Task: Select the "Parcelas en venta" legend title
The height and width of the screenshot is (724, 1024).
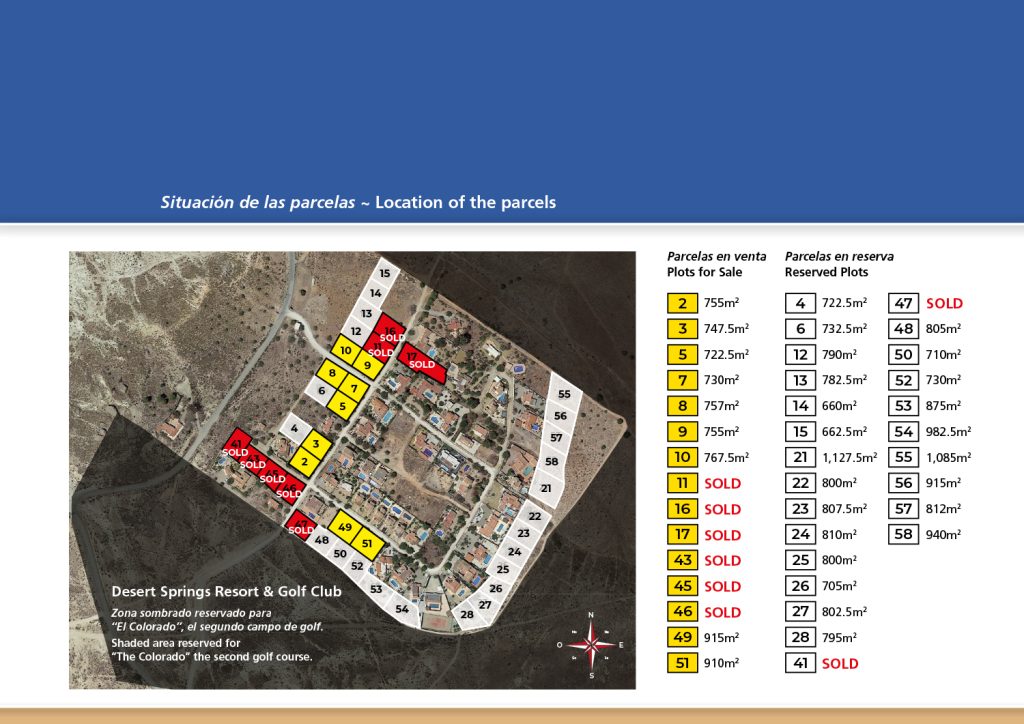Action: click(716, 257)
